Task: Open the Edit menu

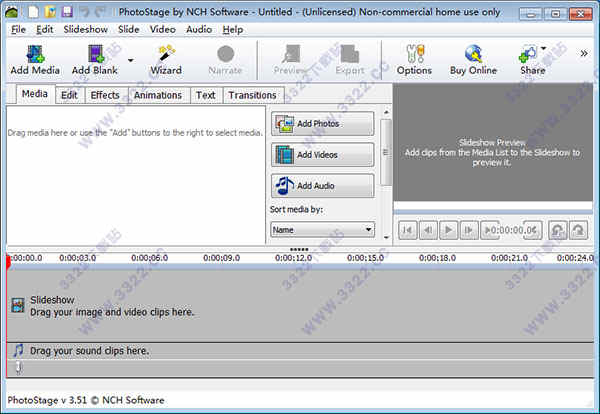Action: click(x=44, y=29)
